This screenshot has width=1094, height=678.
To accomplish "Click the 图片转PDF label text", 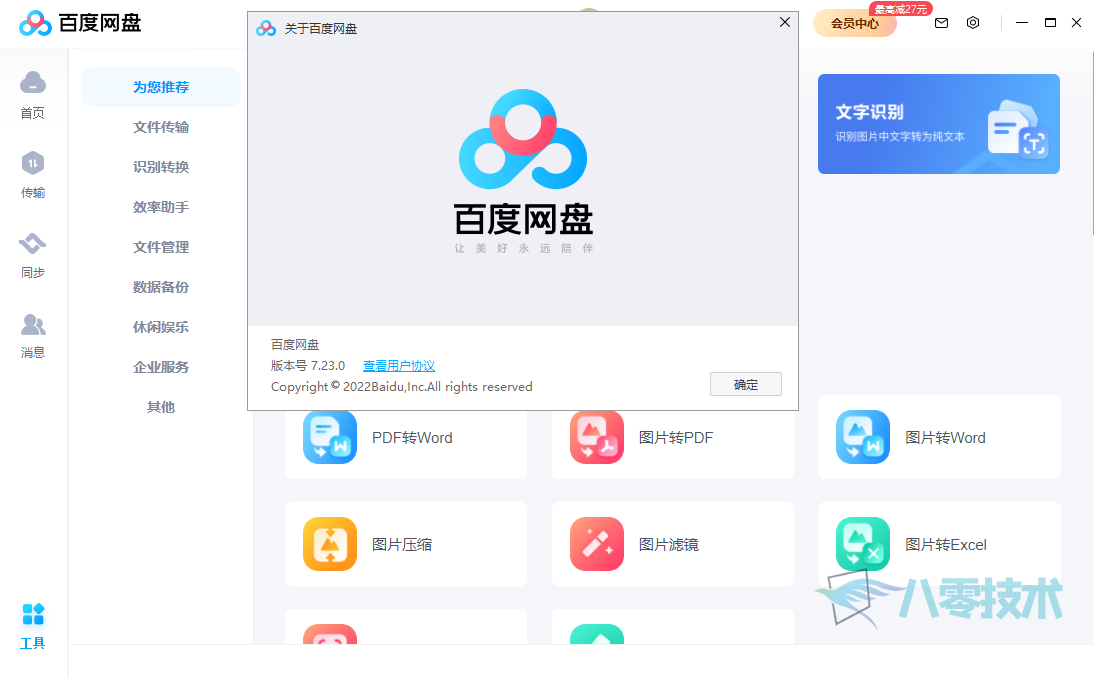I will (x=676, y=438).
